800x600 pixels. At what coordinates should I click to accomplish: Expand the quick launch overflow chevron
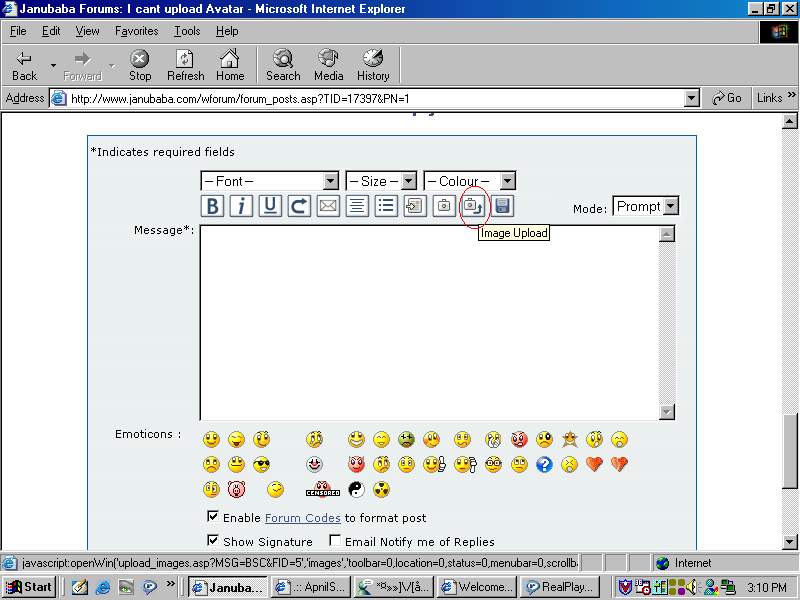pos(170,583)
